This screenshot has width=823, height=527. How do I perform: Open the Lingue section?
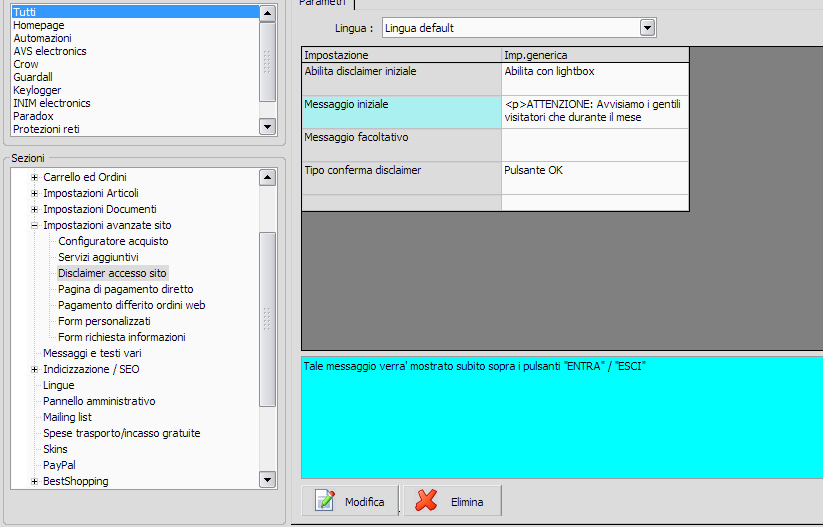[58, 385]
